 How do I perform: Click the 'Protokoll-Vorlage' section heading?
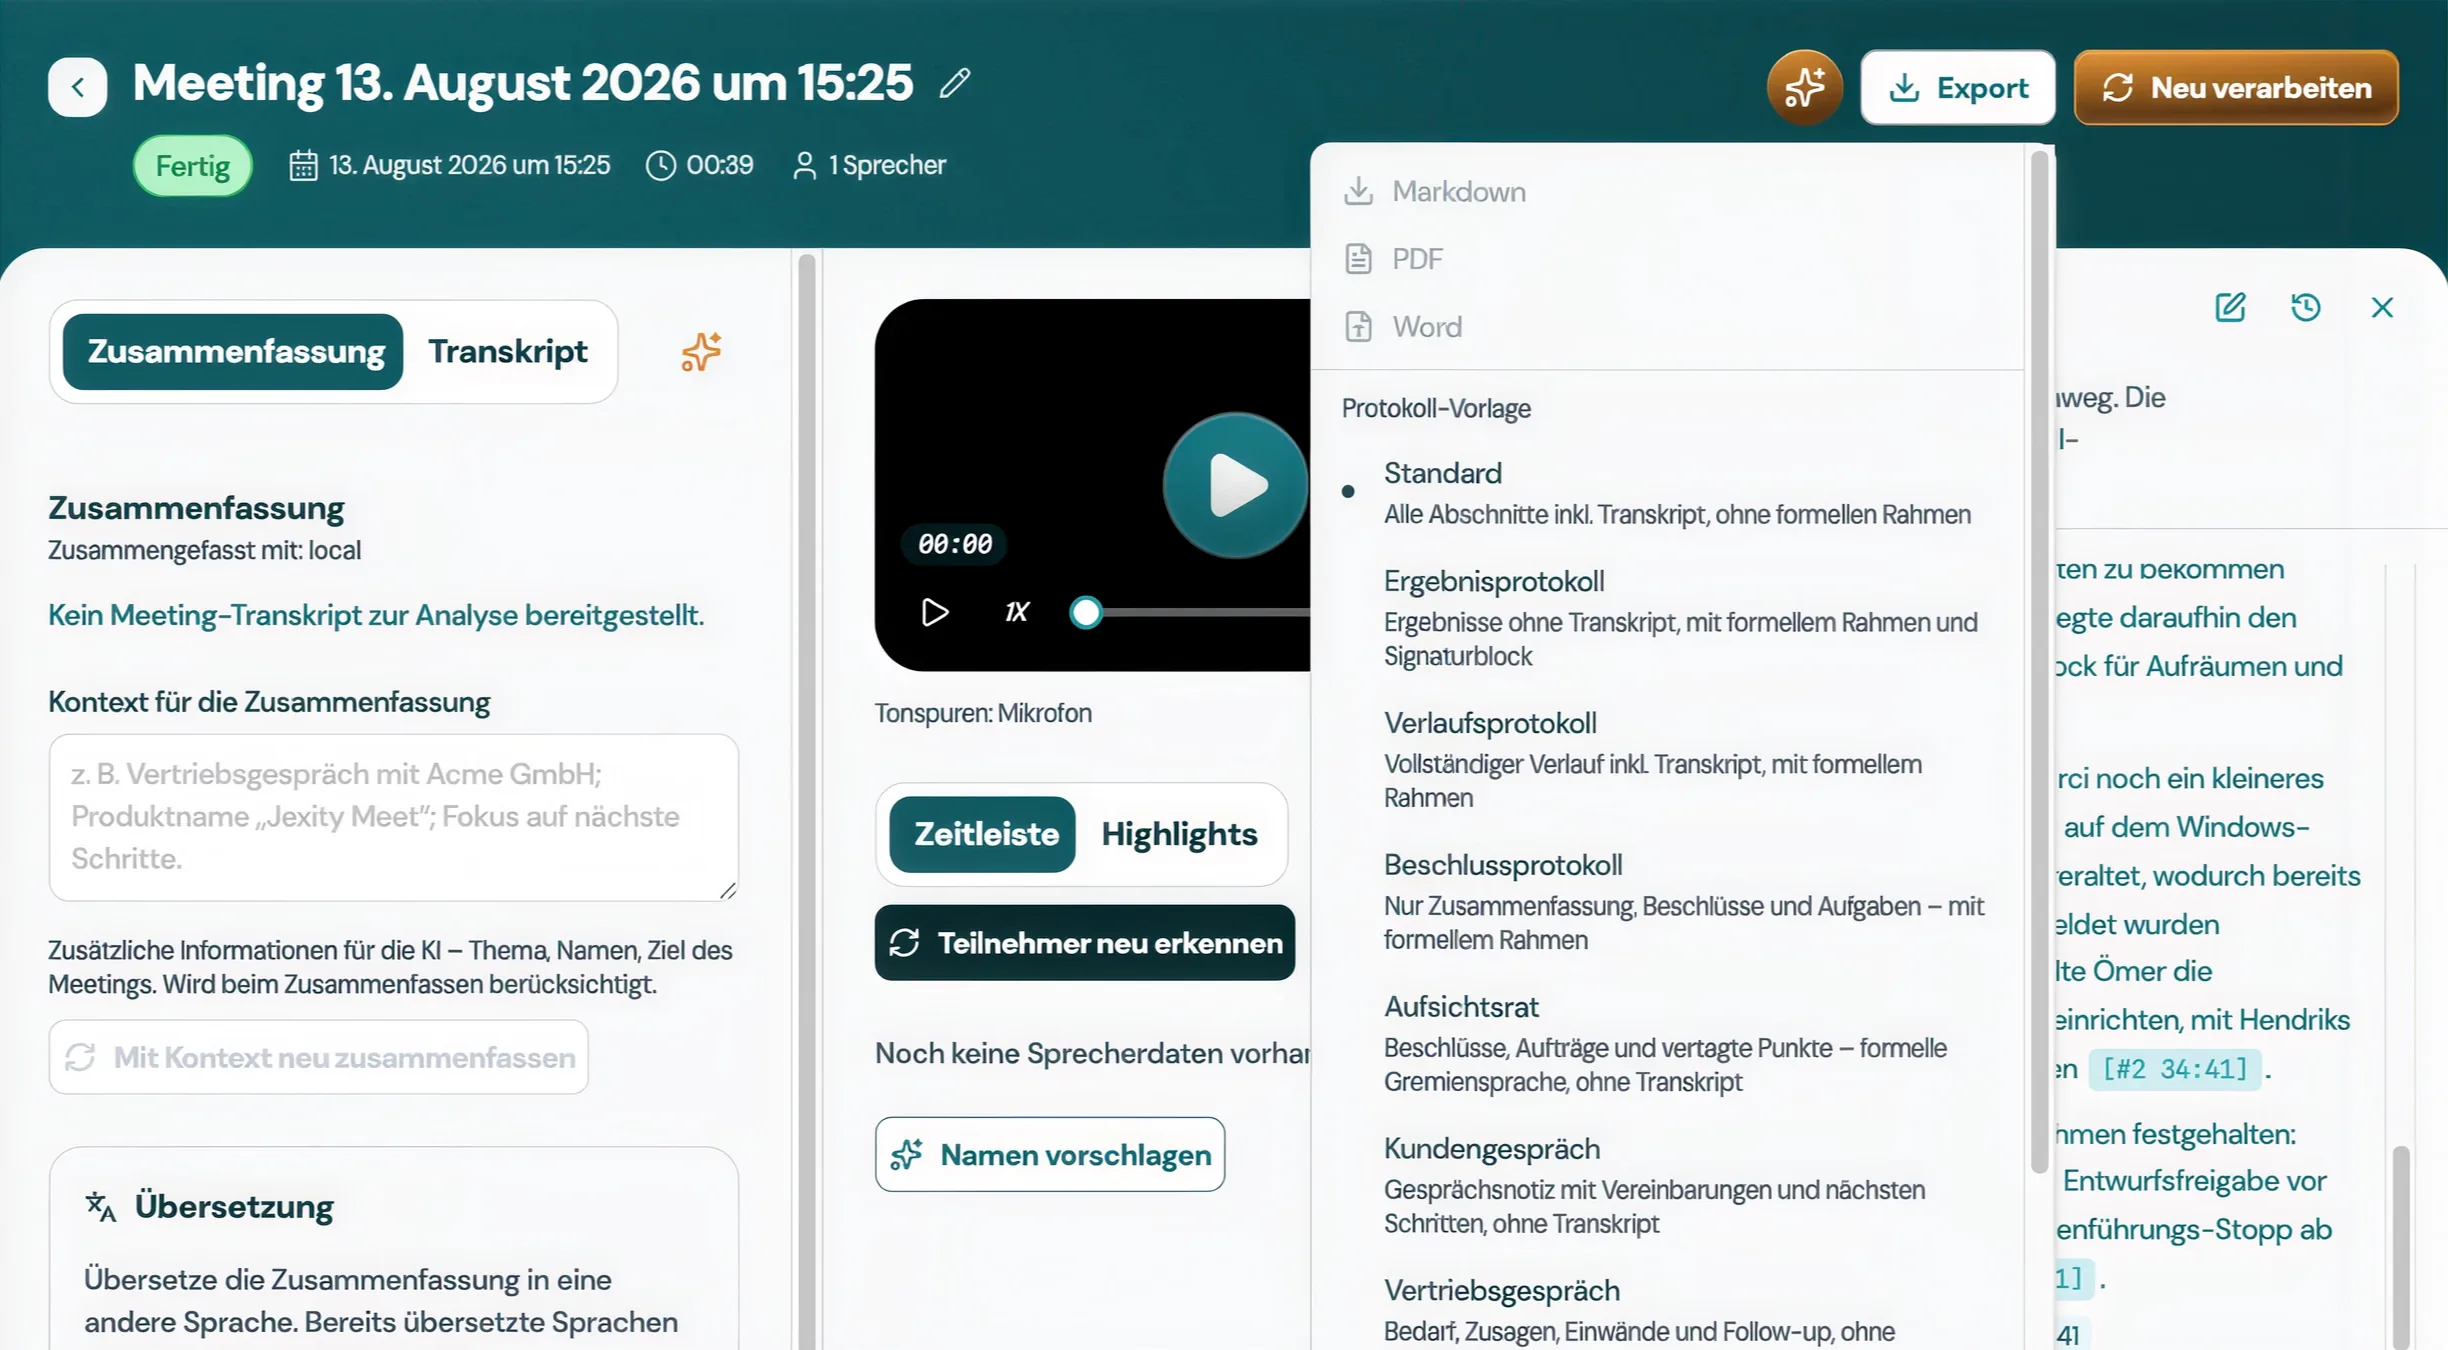(1436, 408)
